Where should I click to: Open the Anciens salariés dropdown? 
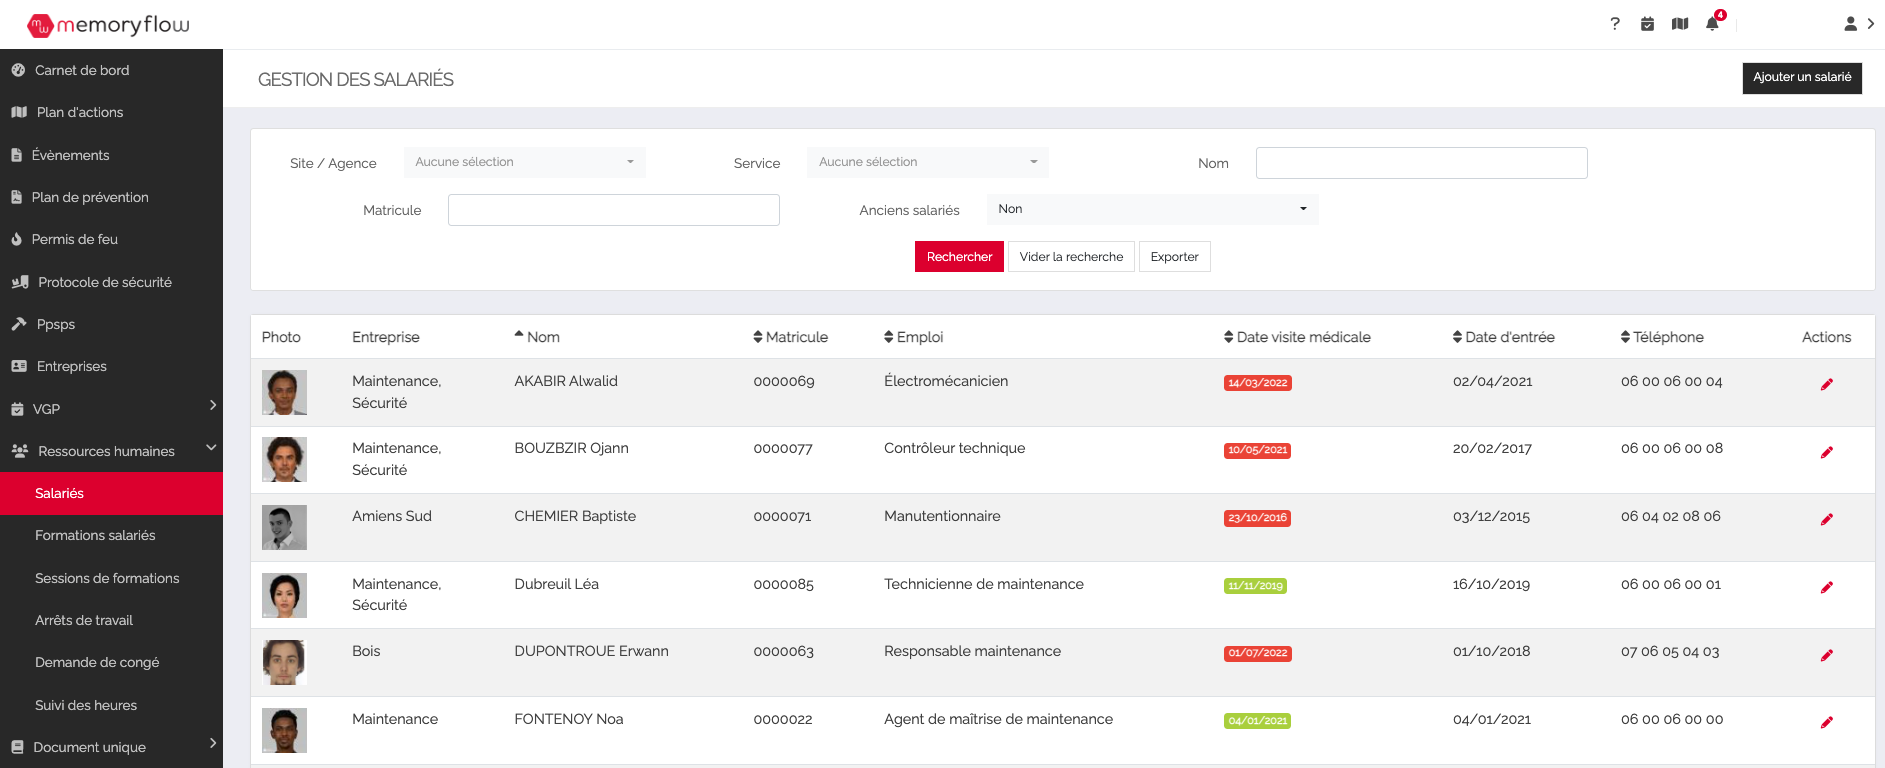(x=1152, y=209)
